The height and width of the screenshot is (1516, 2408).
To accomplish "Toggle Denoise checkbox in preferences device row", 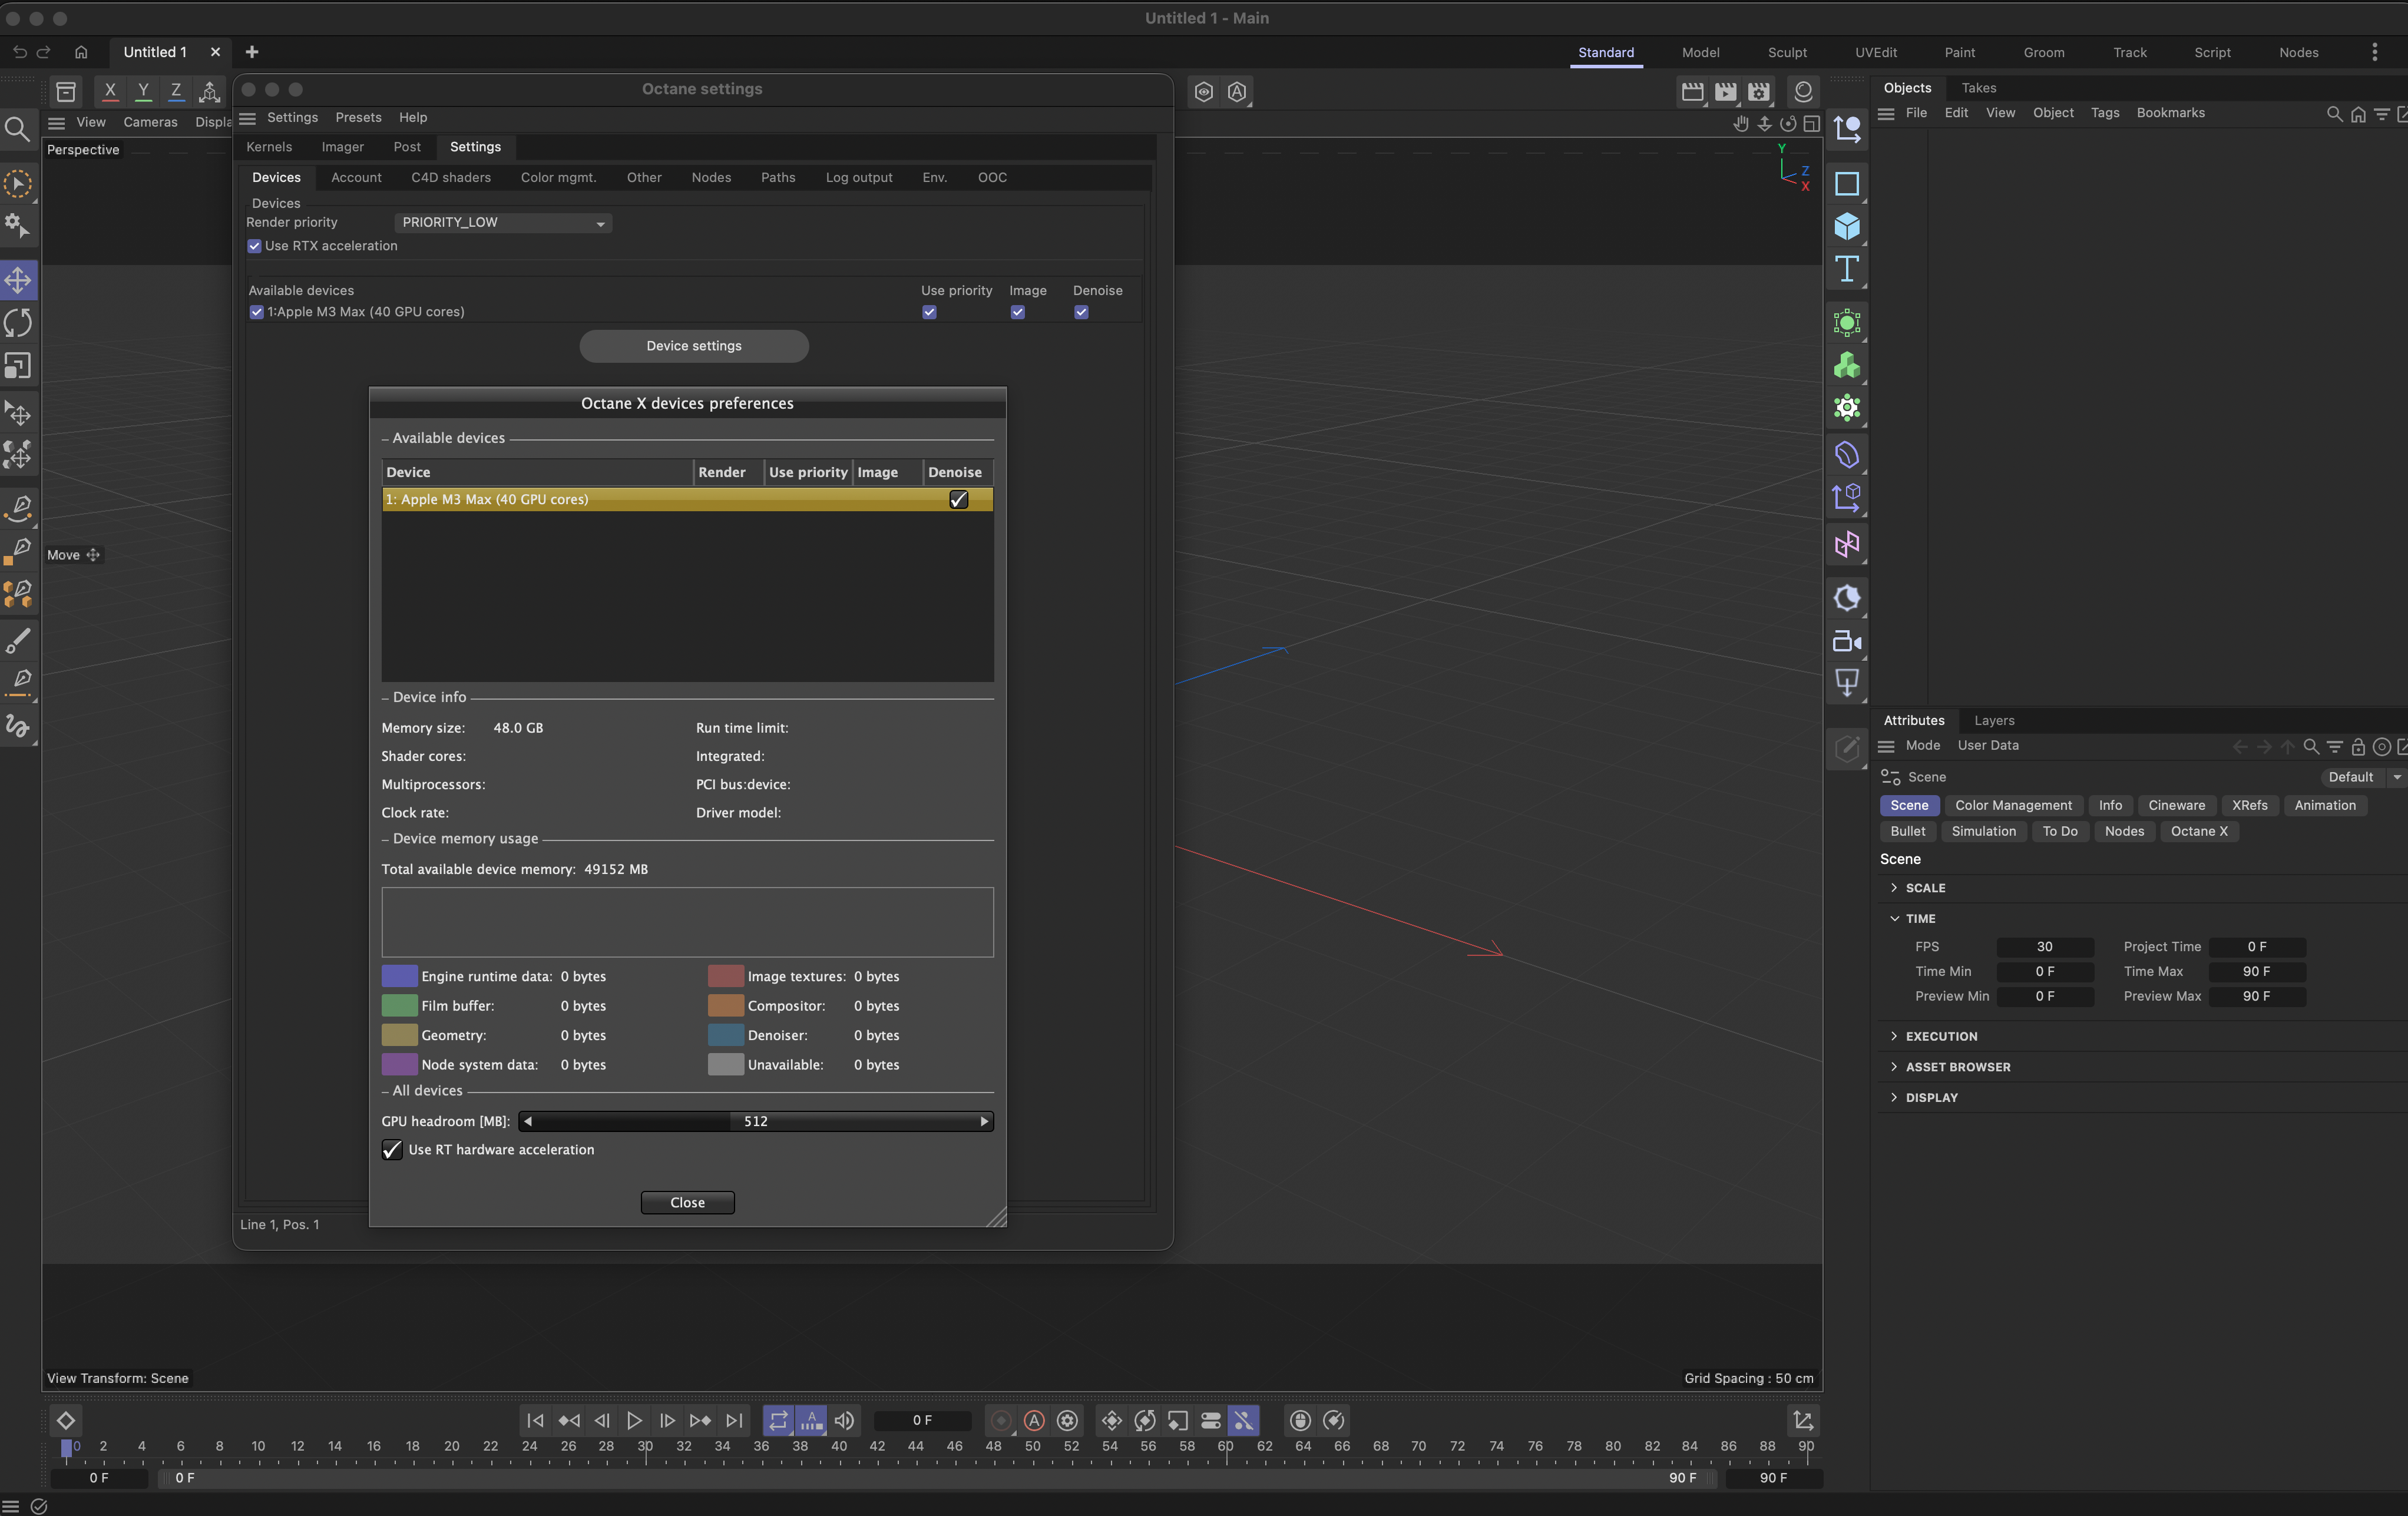I will (958, 499).
